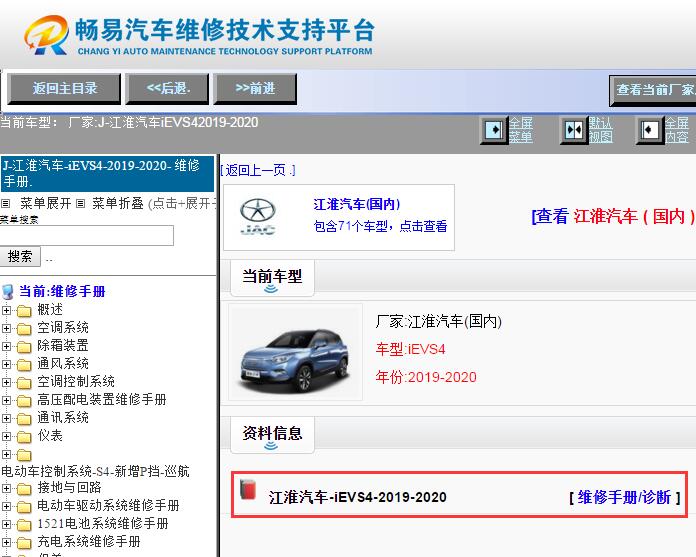Image resolution: width=696 pixels, height=557 pixels.
Task: Select the 当前车型 tab header
Action: (x=272, y=278)
